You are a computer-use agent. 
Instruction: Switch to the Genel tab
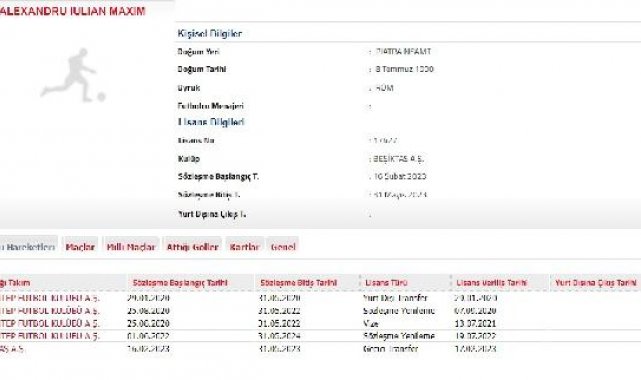point(283,247)
